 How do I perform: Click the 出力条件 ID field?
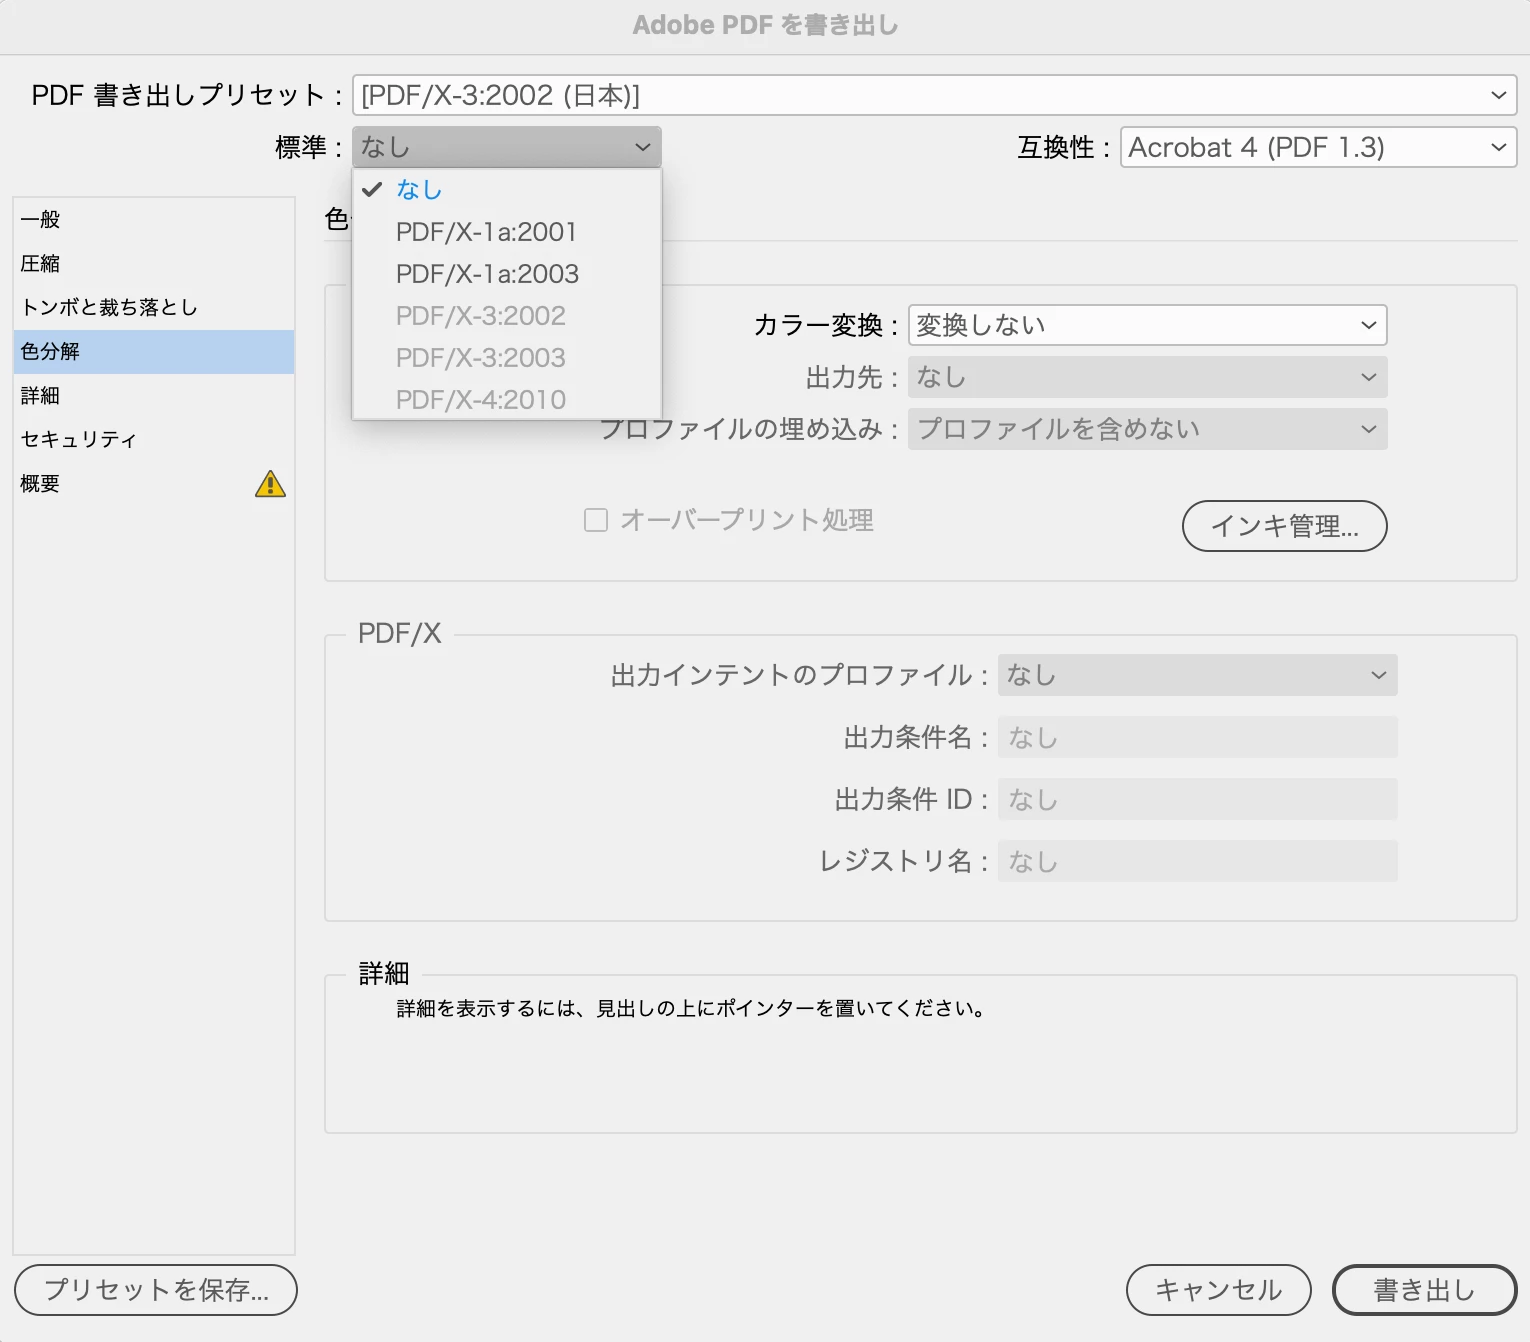pyautogui.click(x=1197, y=799)
